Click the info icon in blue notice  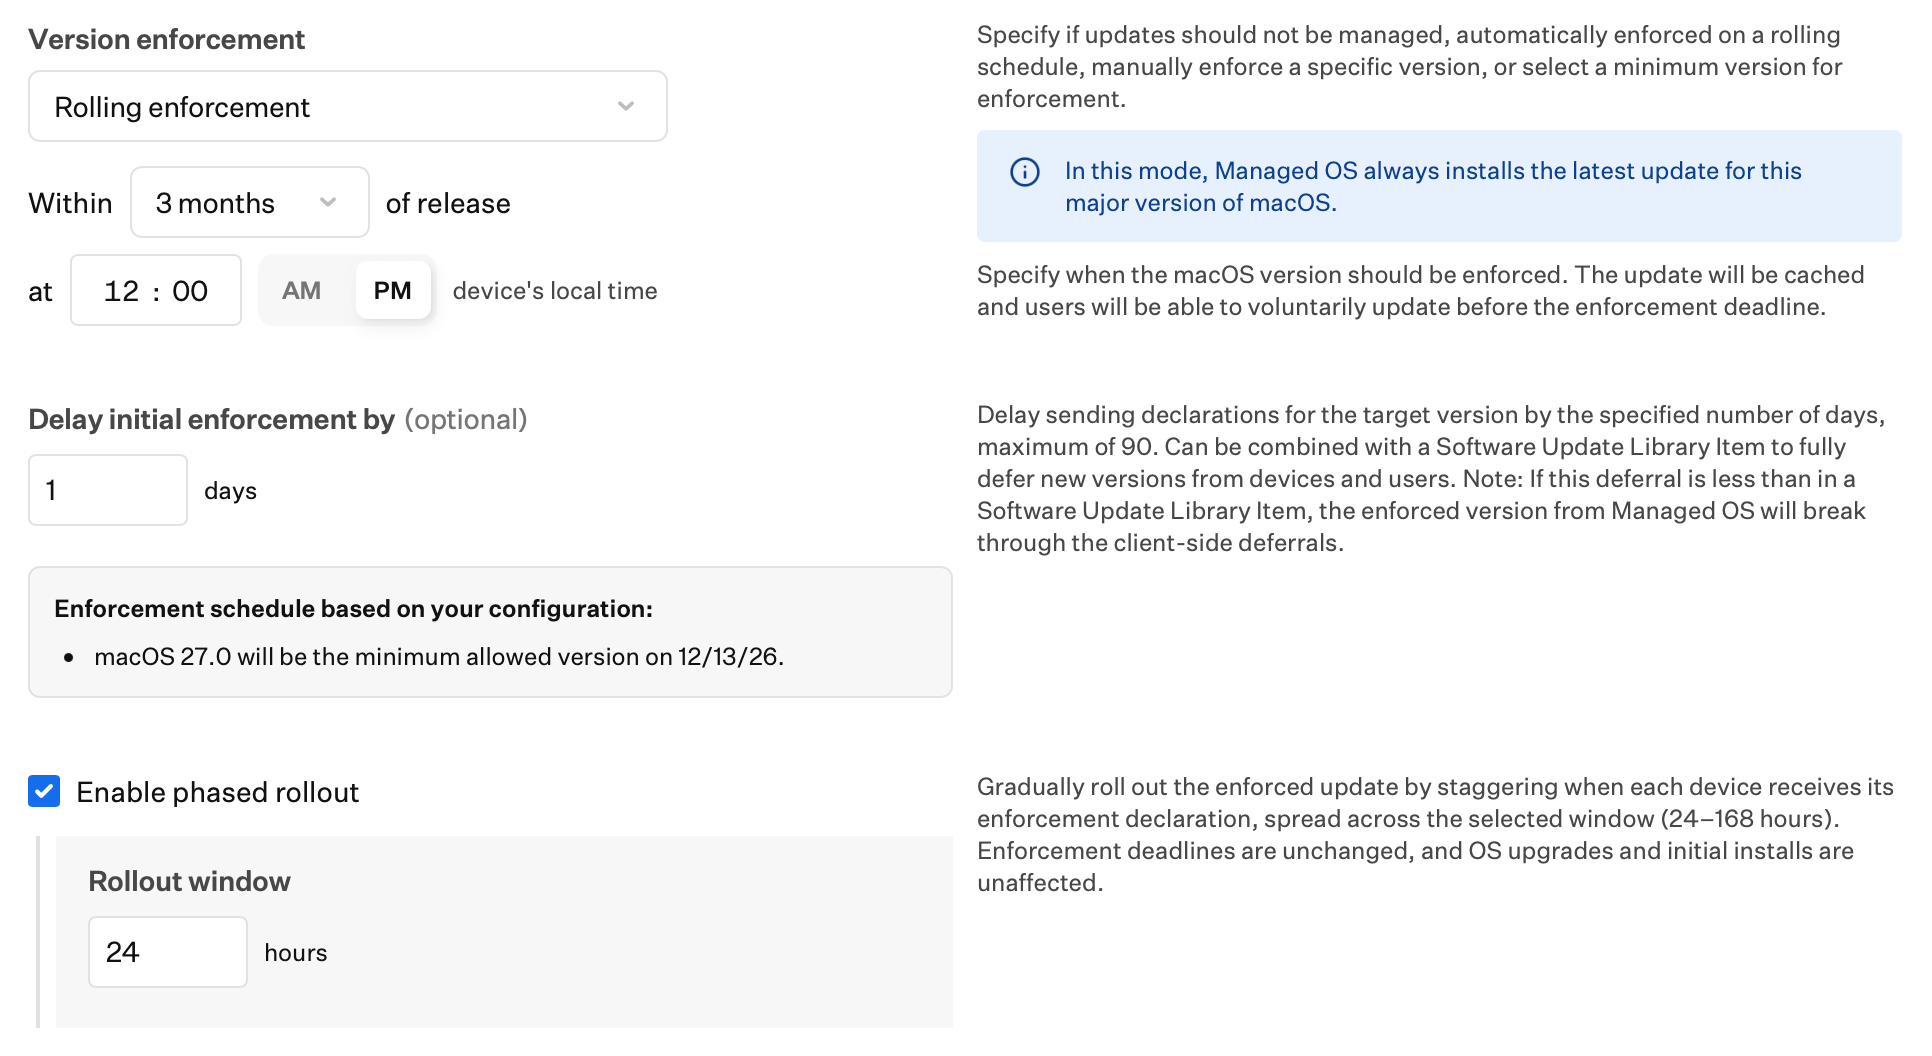[x=1024, y=172]
